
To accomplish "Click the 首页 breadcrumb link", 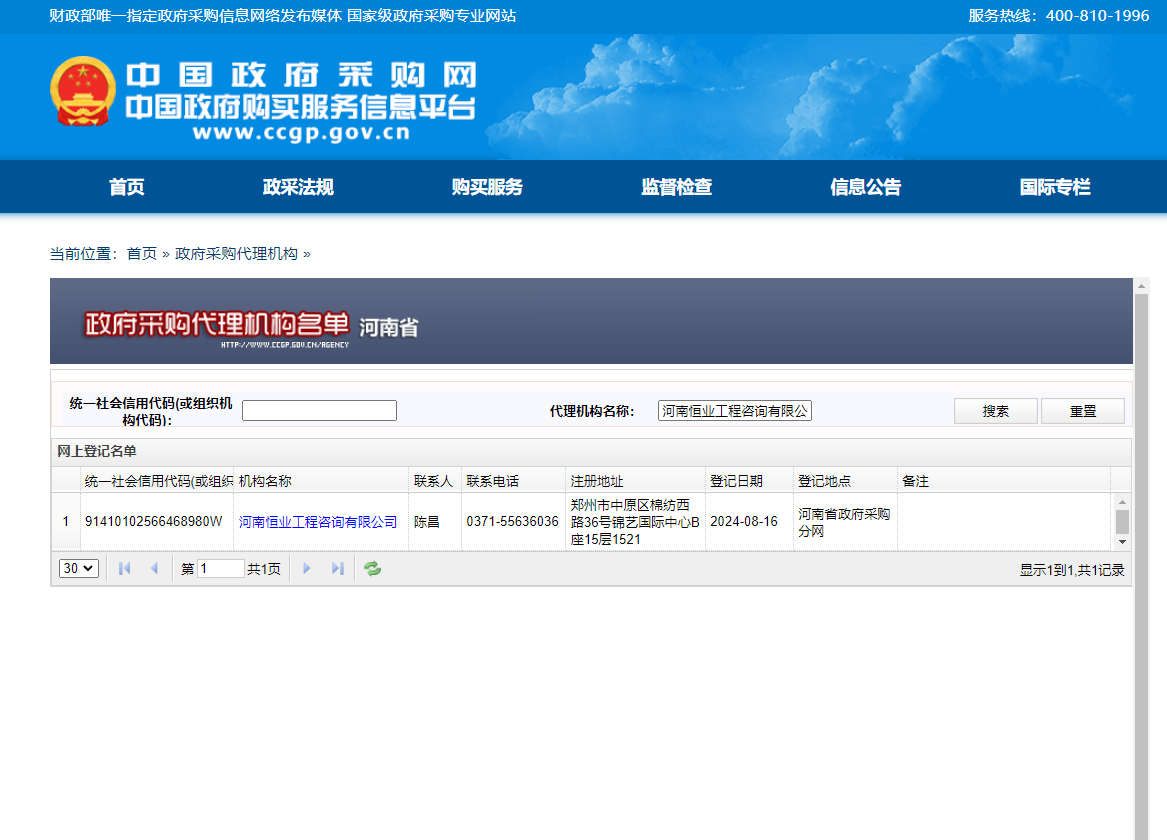I will [x=141, y=254].
